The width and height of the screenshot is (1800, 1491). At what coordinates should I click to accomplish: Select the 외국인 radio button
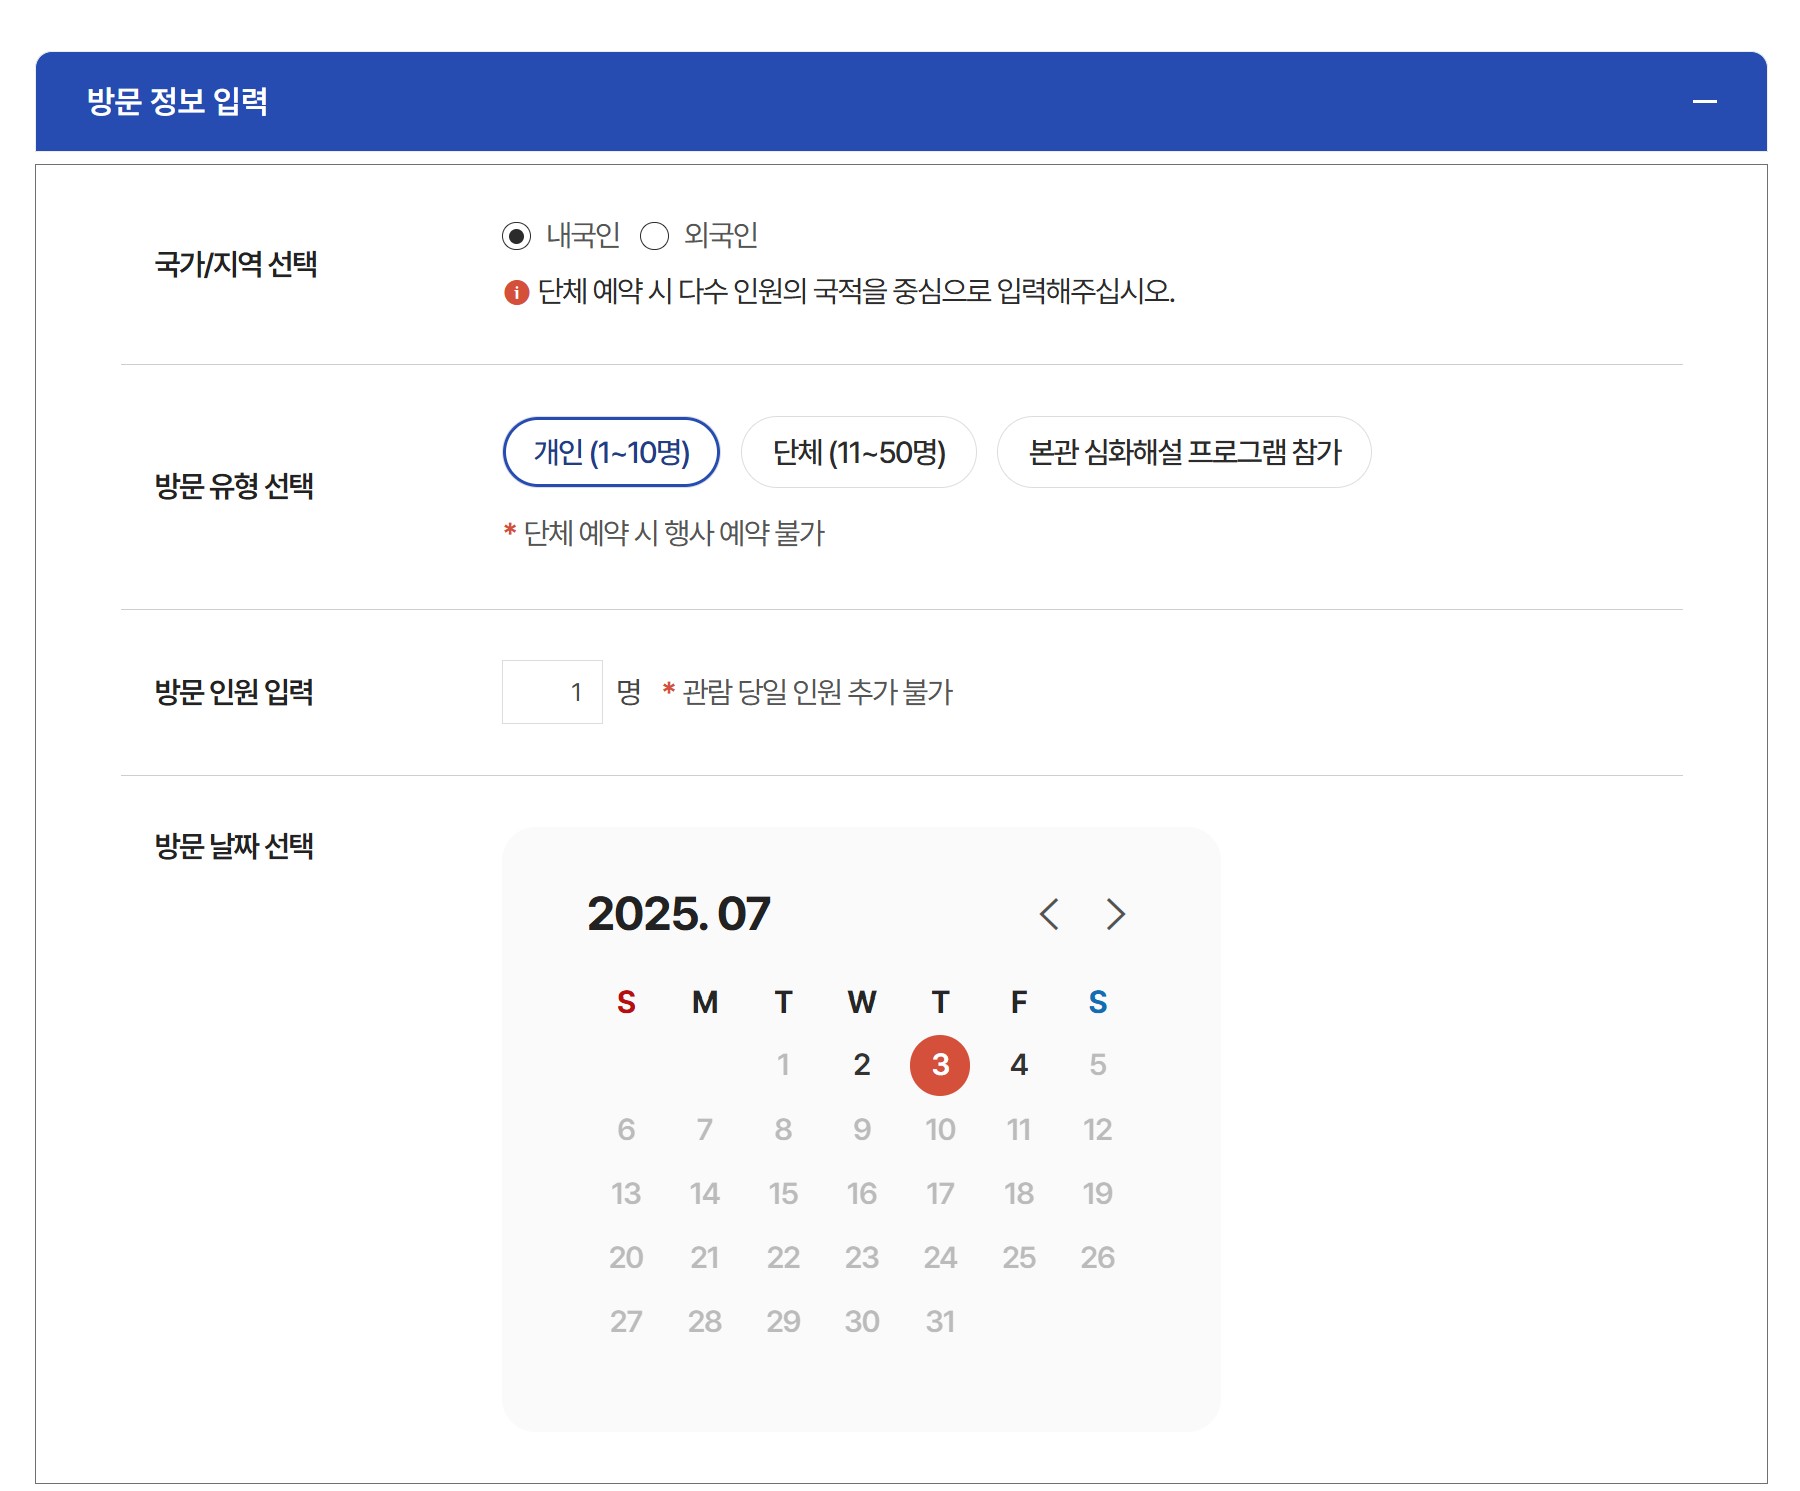tap(655, 236)
